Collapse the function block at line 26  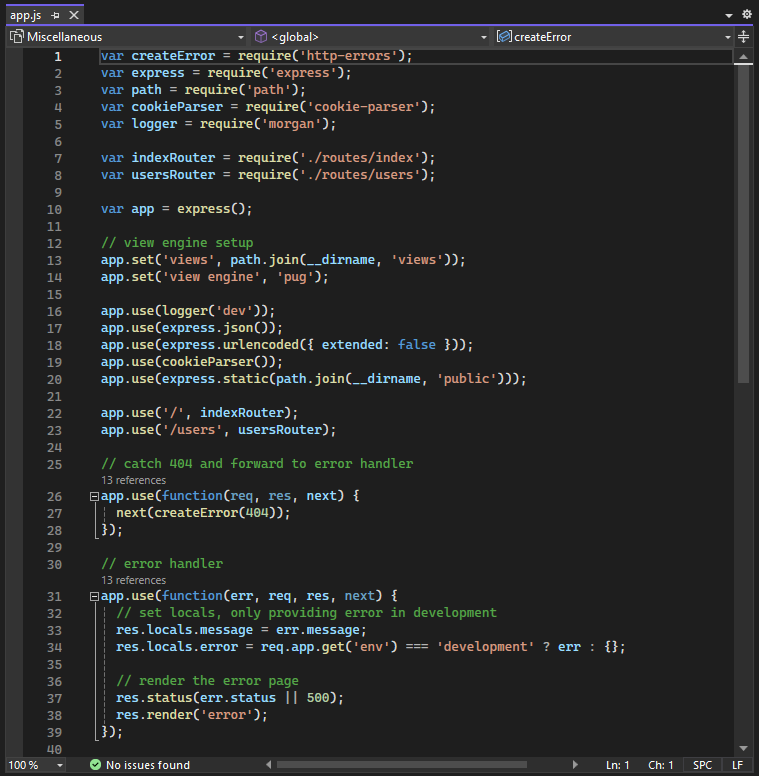tap(94, 496)
